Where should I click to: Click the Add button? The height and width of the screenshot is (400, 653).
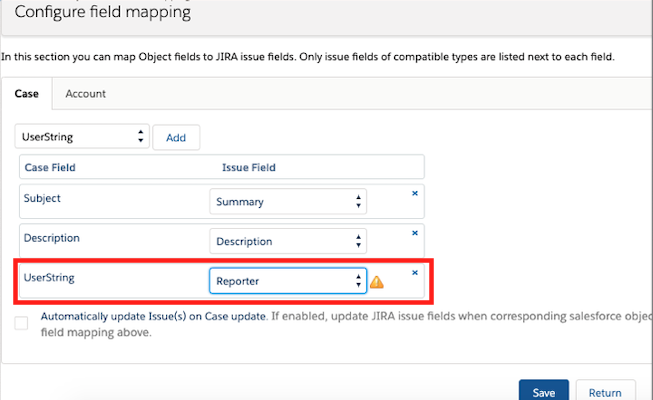coord(176,137)
